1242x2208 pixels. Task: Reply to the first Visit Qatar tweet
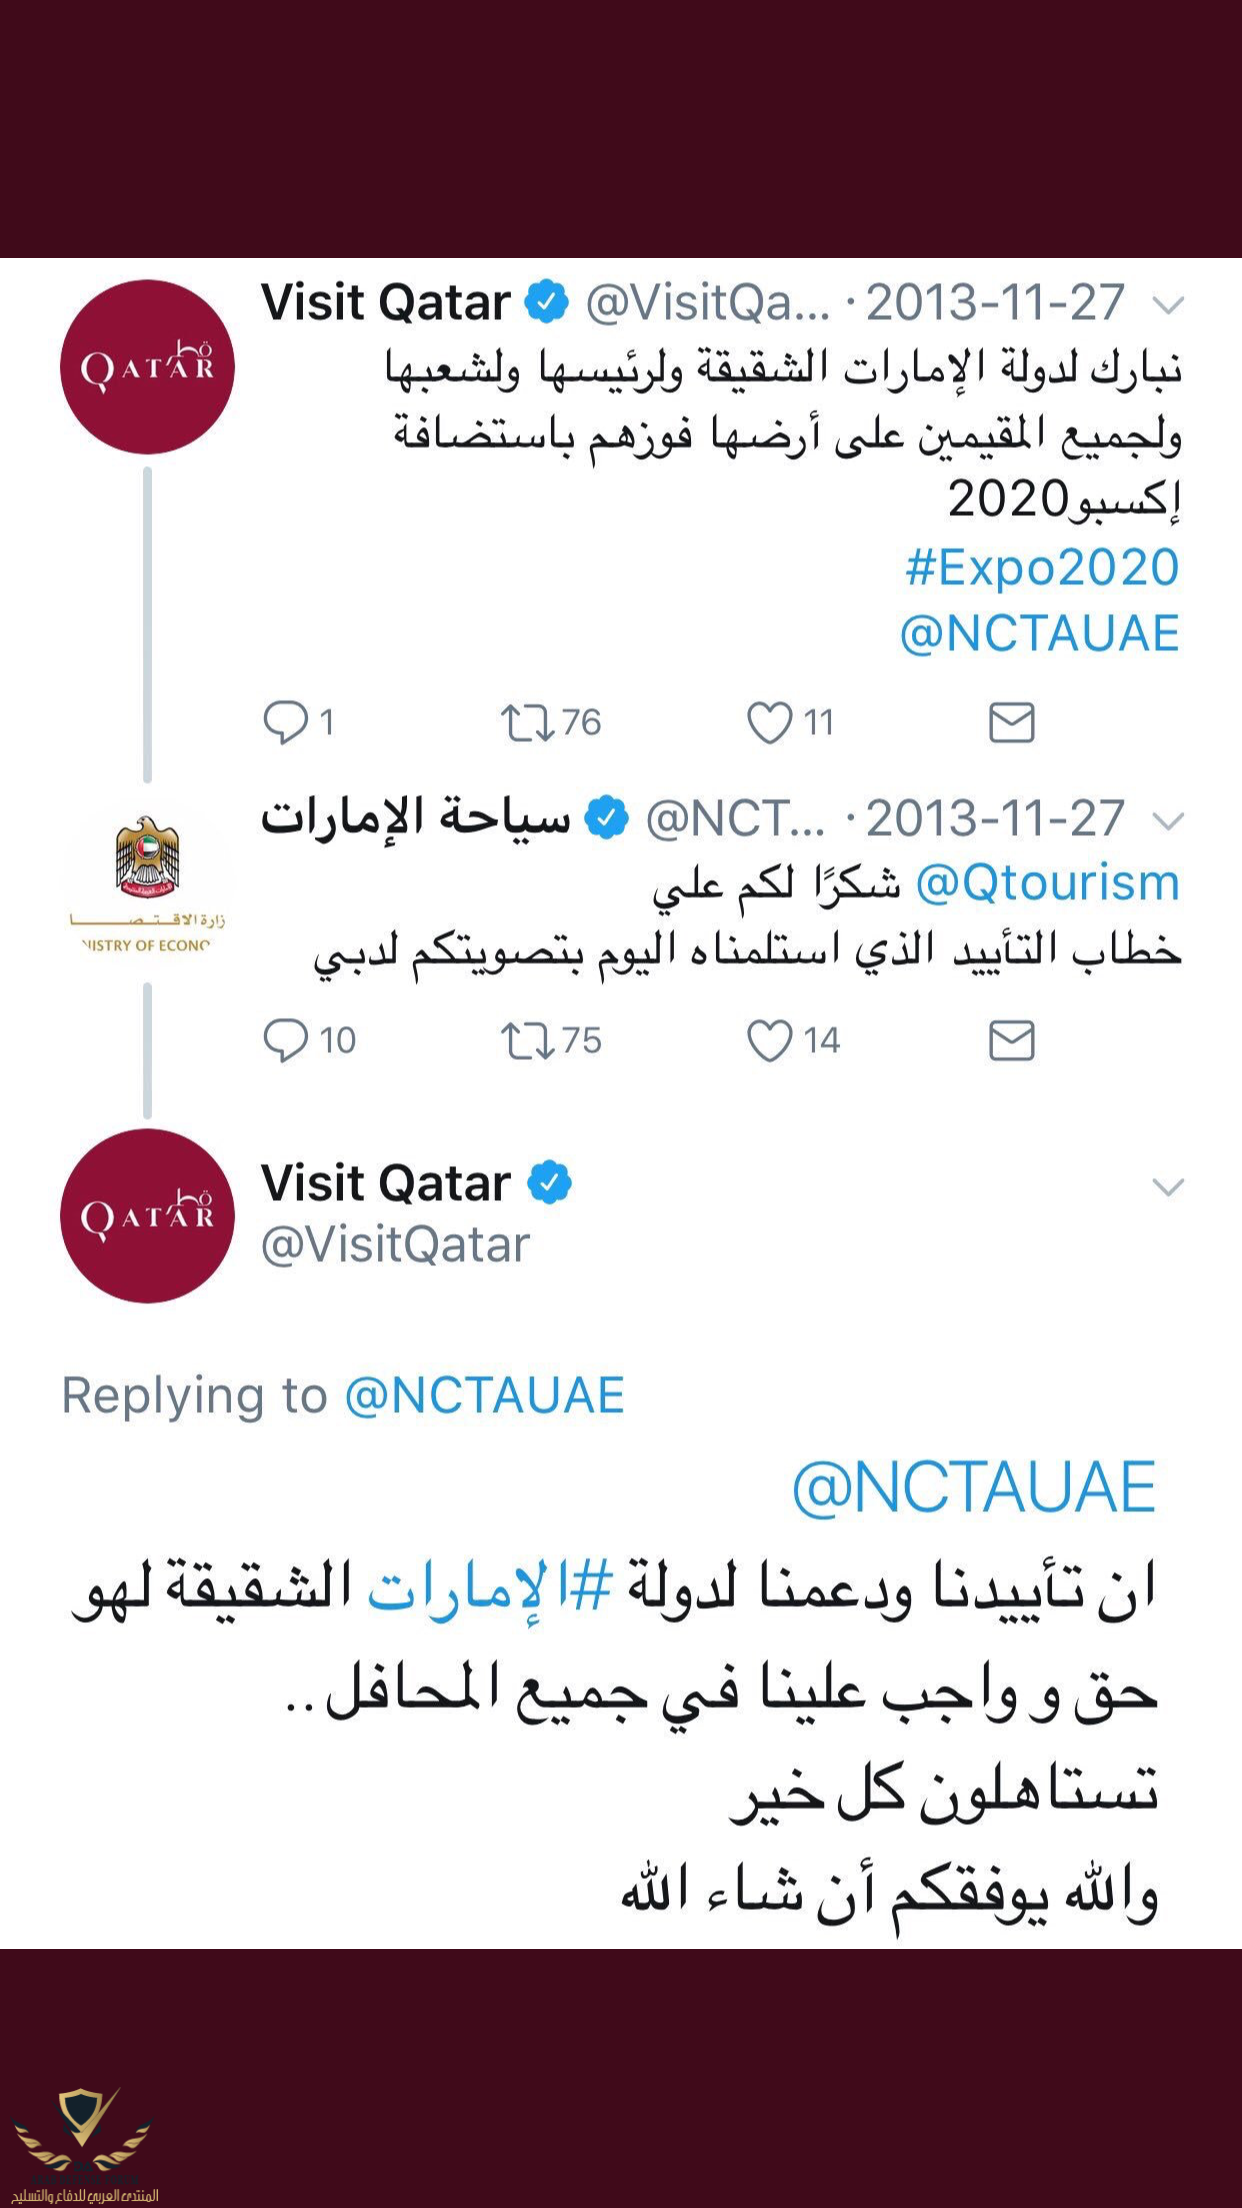tap(286, 722)
